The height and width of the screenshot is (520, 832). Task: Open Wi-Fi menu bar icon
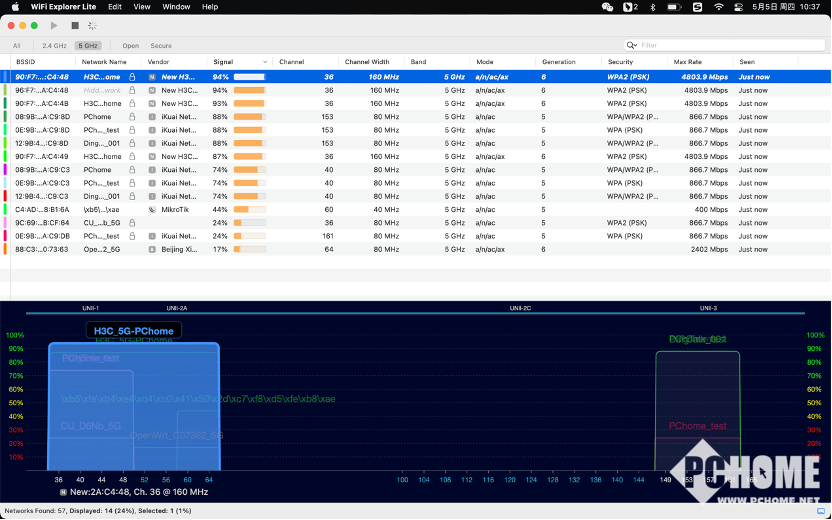tap(718, 7)
